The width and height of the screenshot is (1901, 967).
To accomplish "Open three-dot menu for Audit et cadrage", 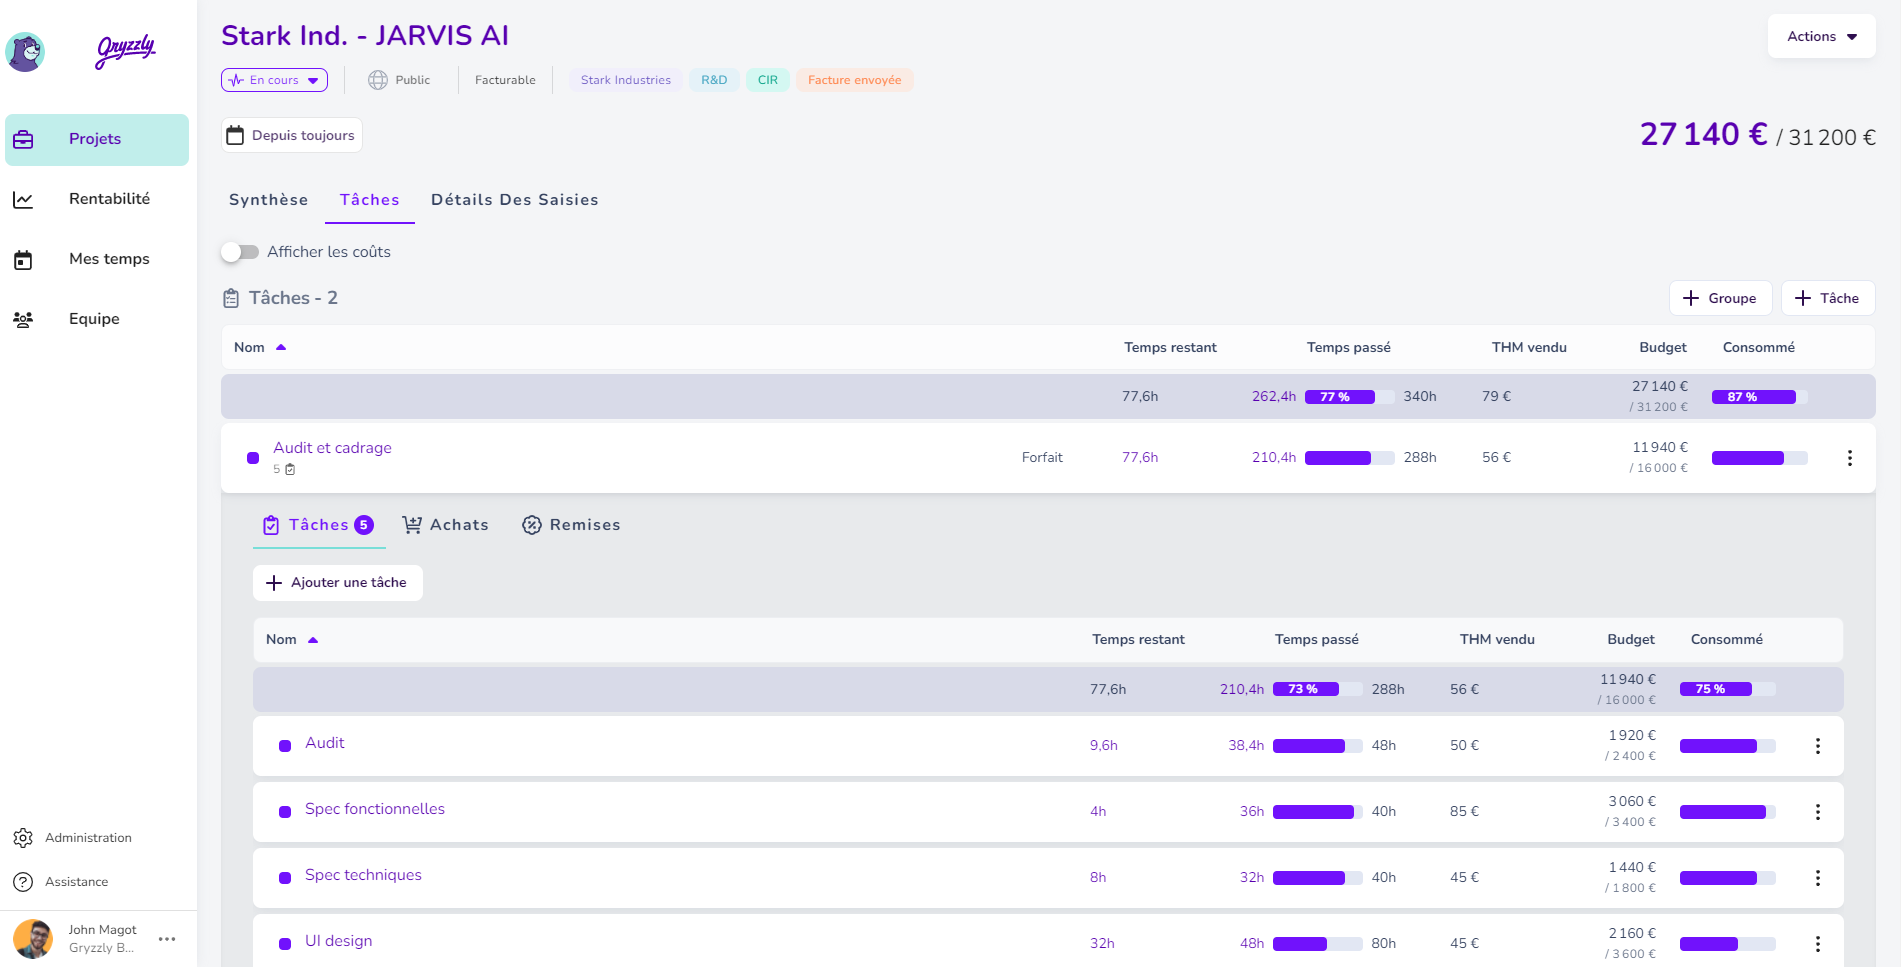I will pos(1849,458).
